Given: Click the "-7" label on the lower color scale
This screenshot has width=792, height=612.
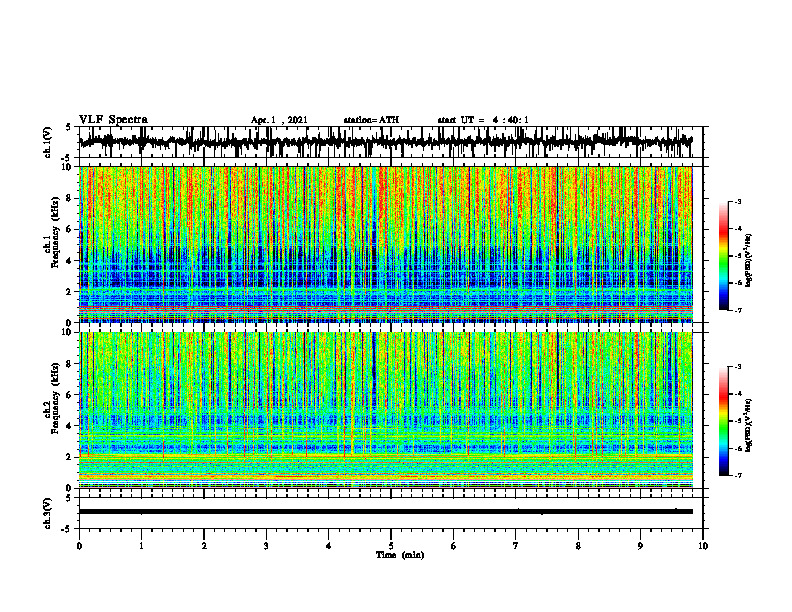Looking at the screenshot, I should point(738,476).
